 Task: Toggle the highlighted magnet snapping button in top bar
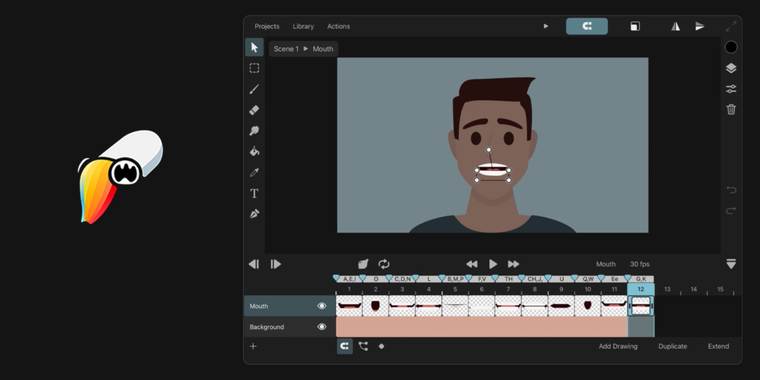pyautogui.click(x=587, y=26)
